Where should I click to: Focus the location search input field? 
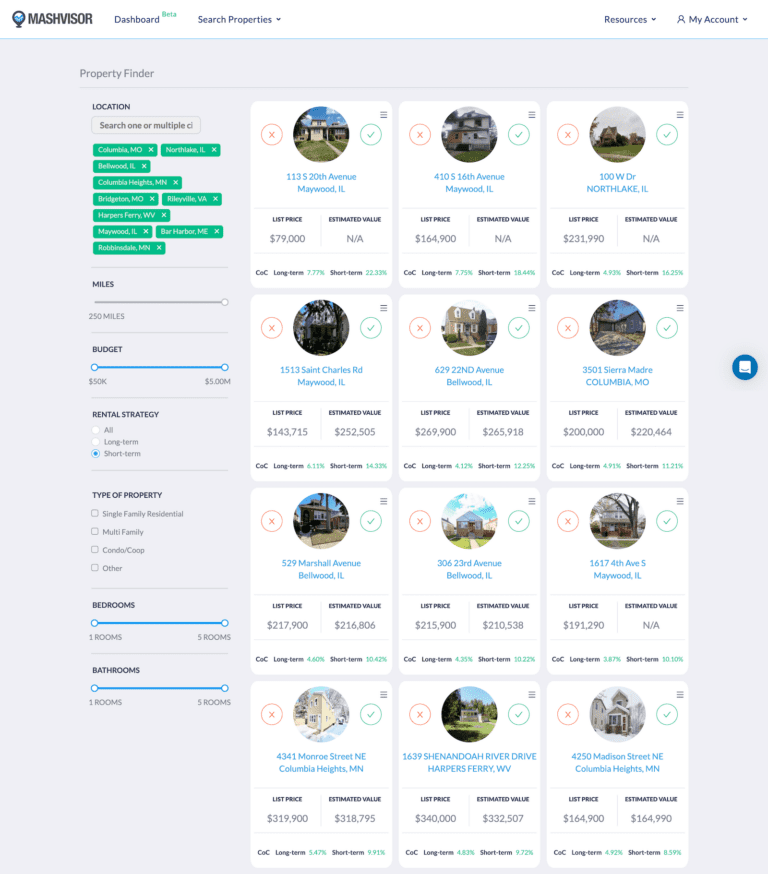tap(146, 125)
